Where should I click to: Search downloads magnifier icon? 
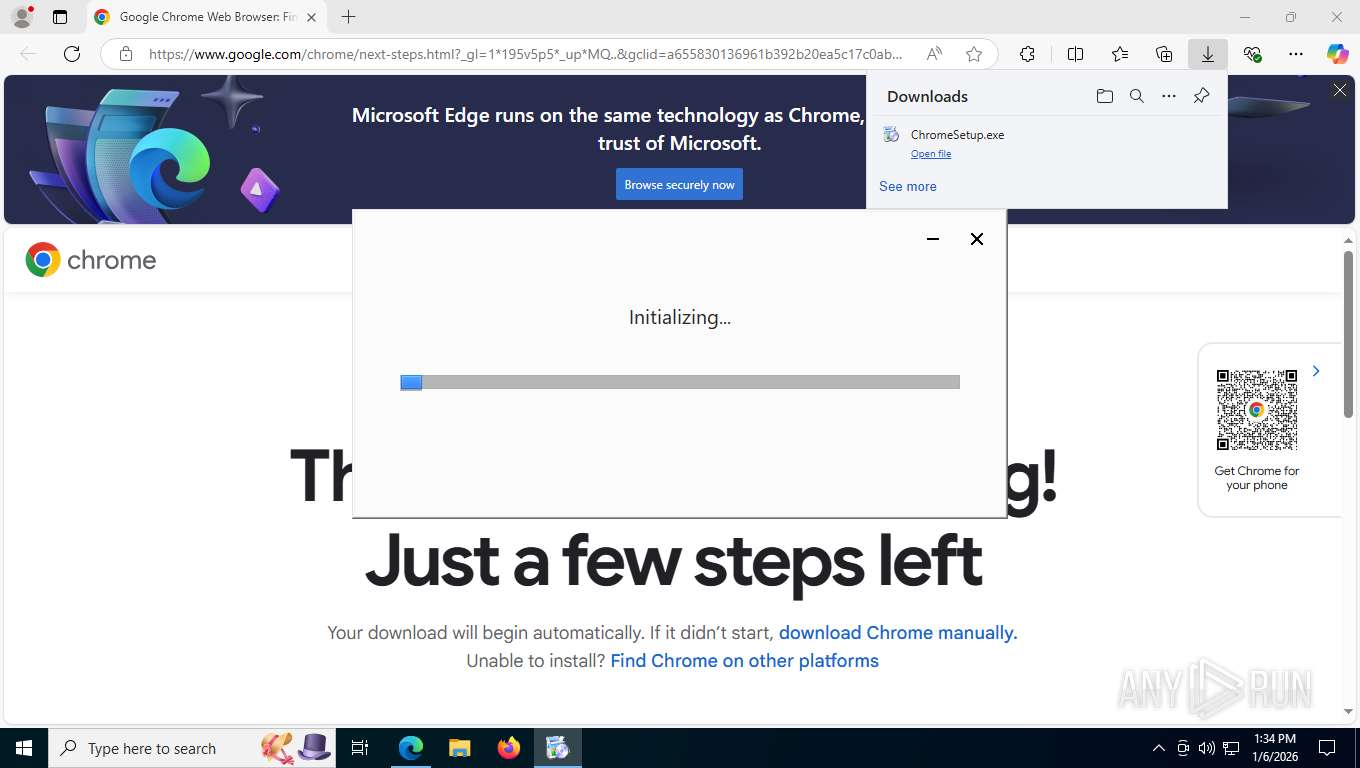point(1136,96)
